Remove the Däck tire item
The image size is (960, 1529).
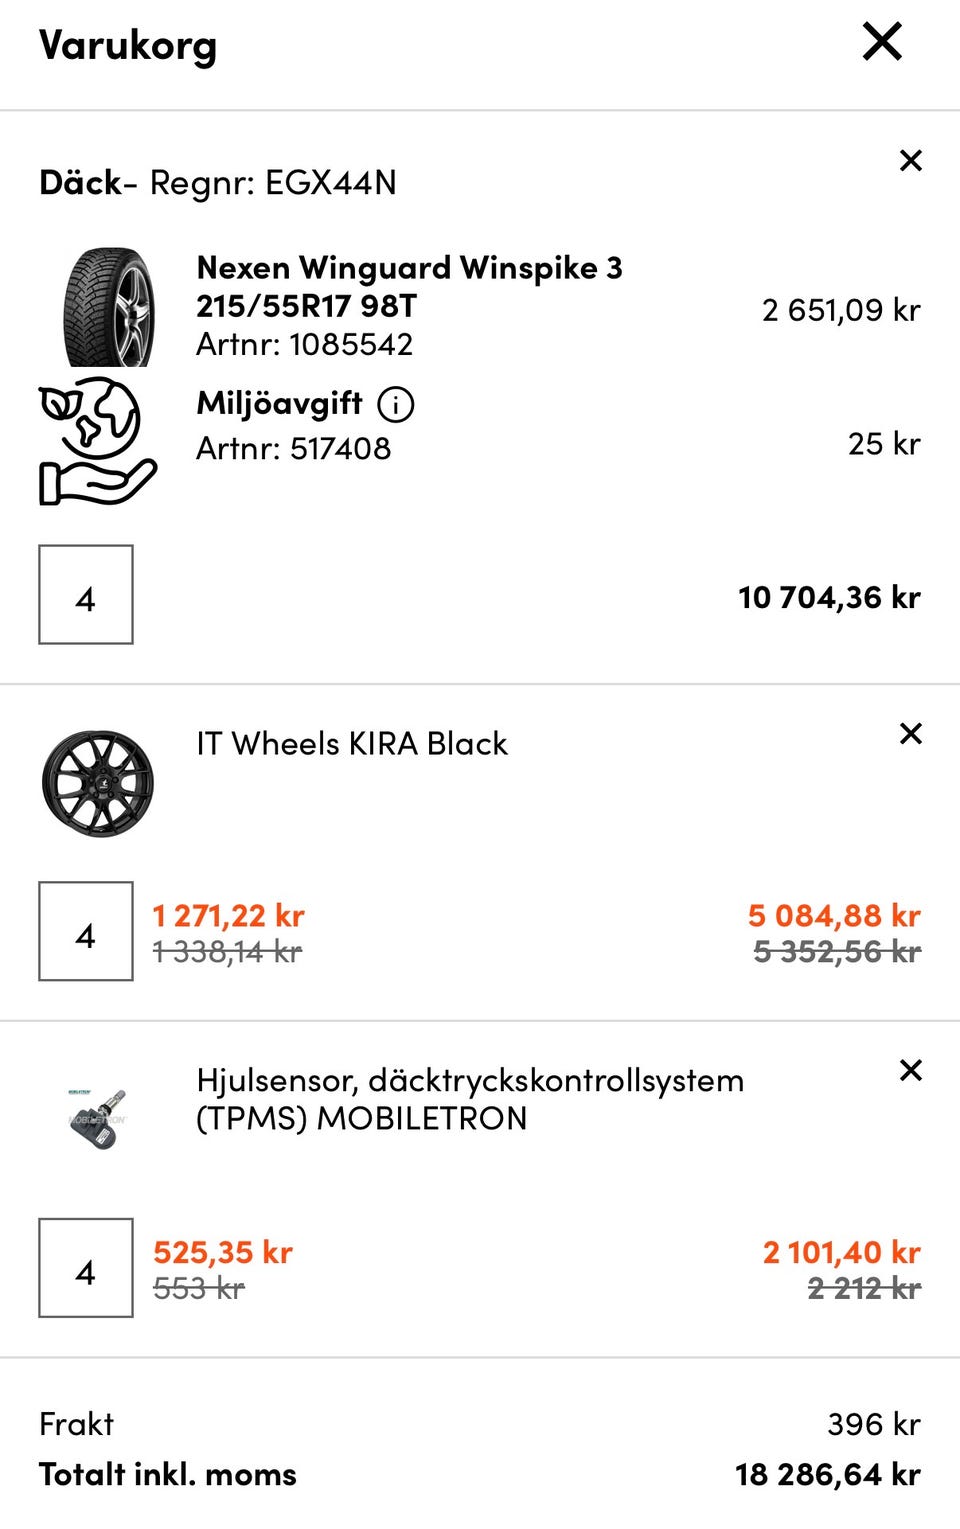910,160
